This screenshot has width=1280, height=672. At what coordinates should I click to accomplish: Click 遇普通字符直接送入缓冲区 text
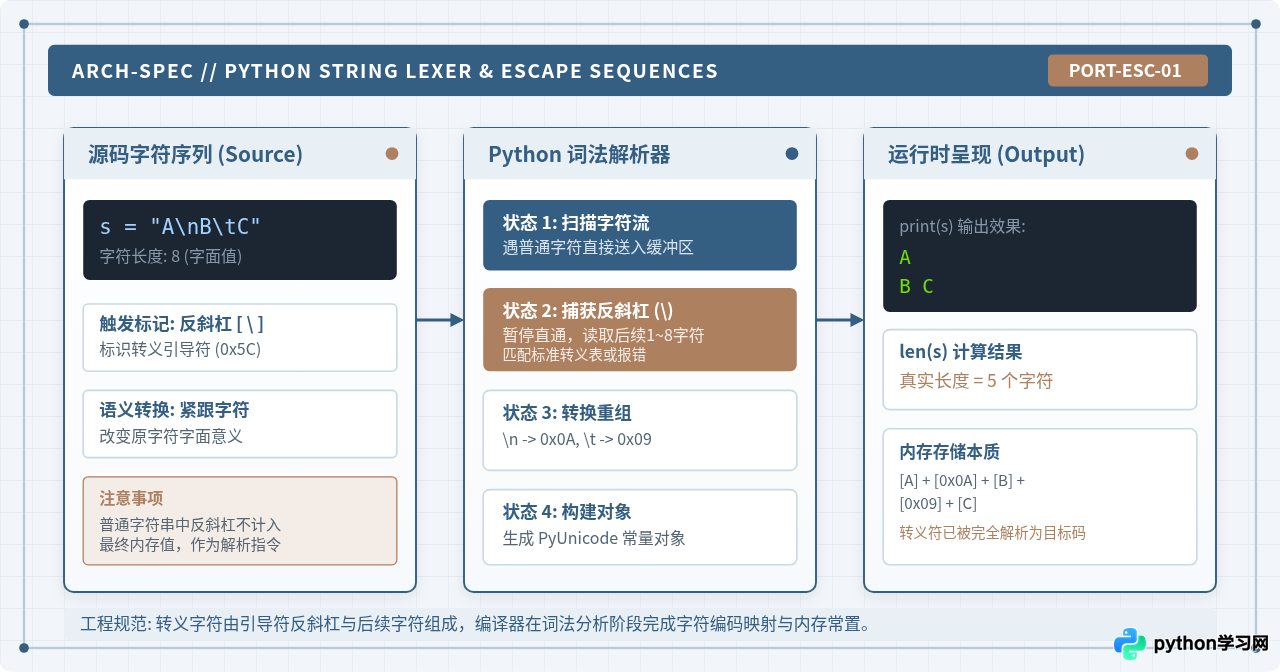597,246
